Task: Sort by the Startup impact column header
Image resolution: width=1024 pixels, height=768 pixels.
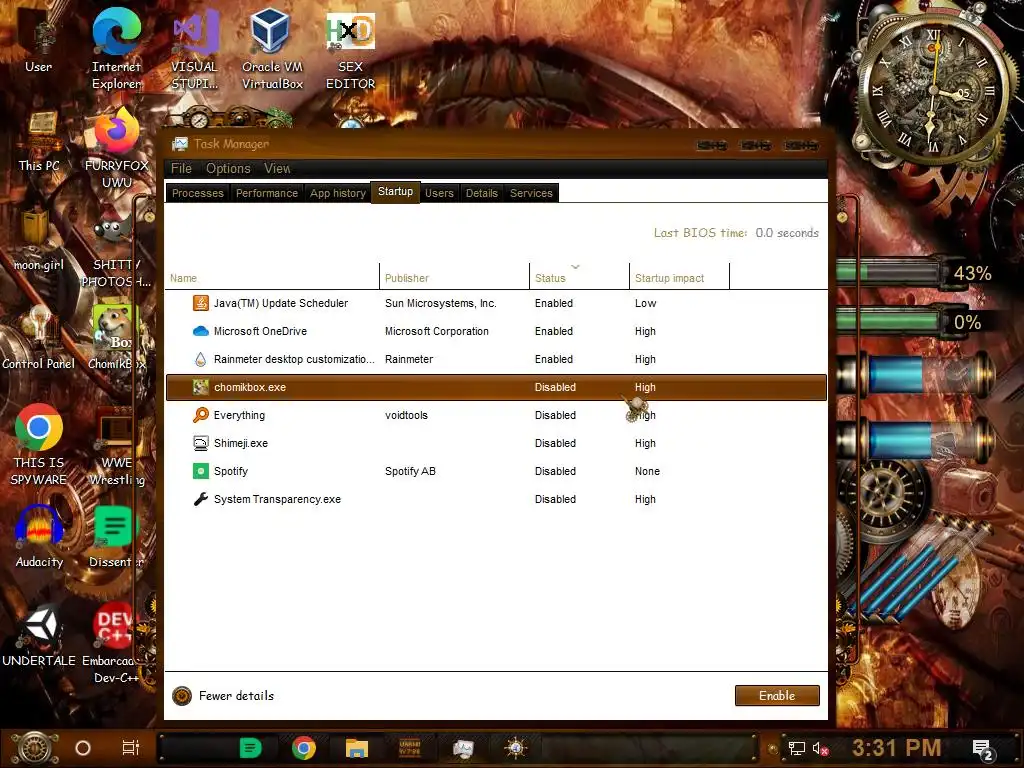Action: pyautogui.click(x=679, y=277)
